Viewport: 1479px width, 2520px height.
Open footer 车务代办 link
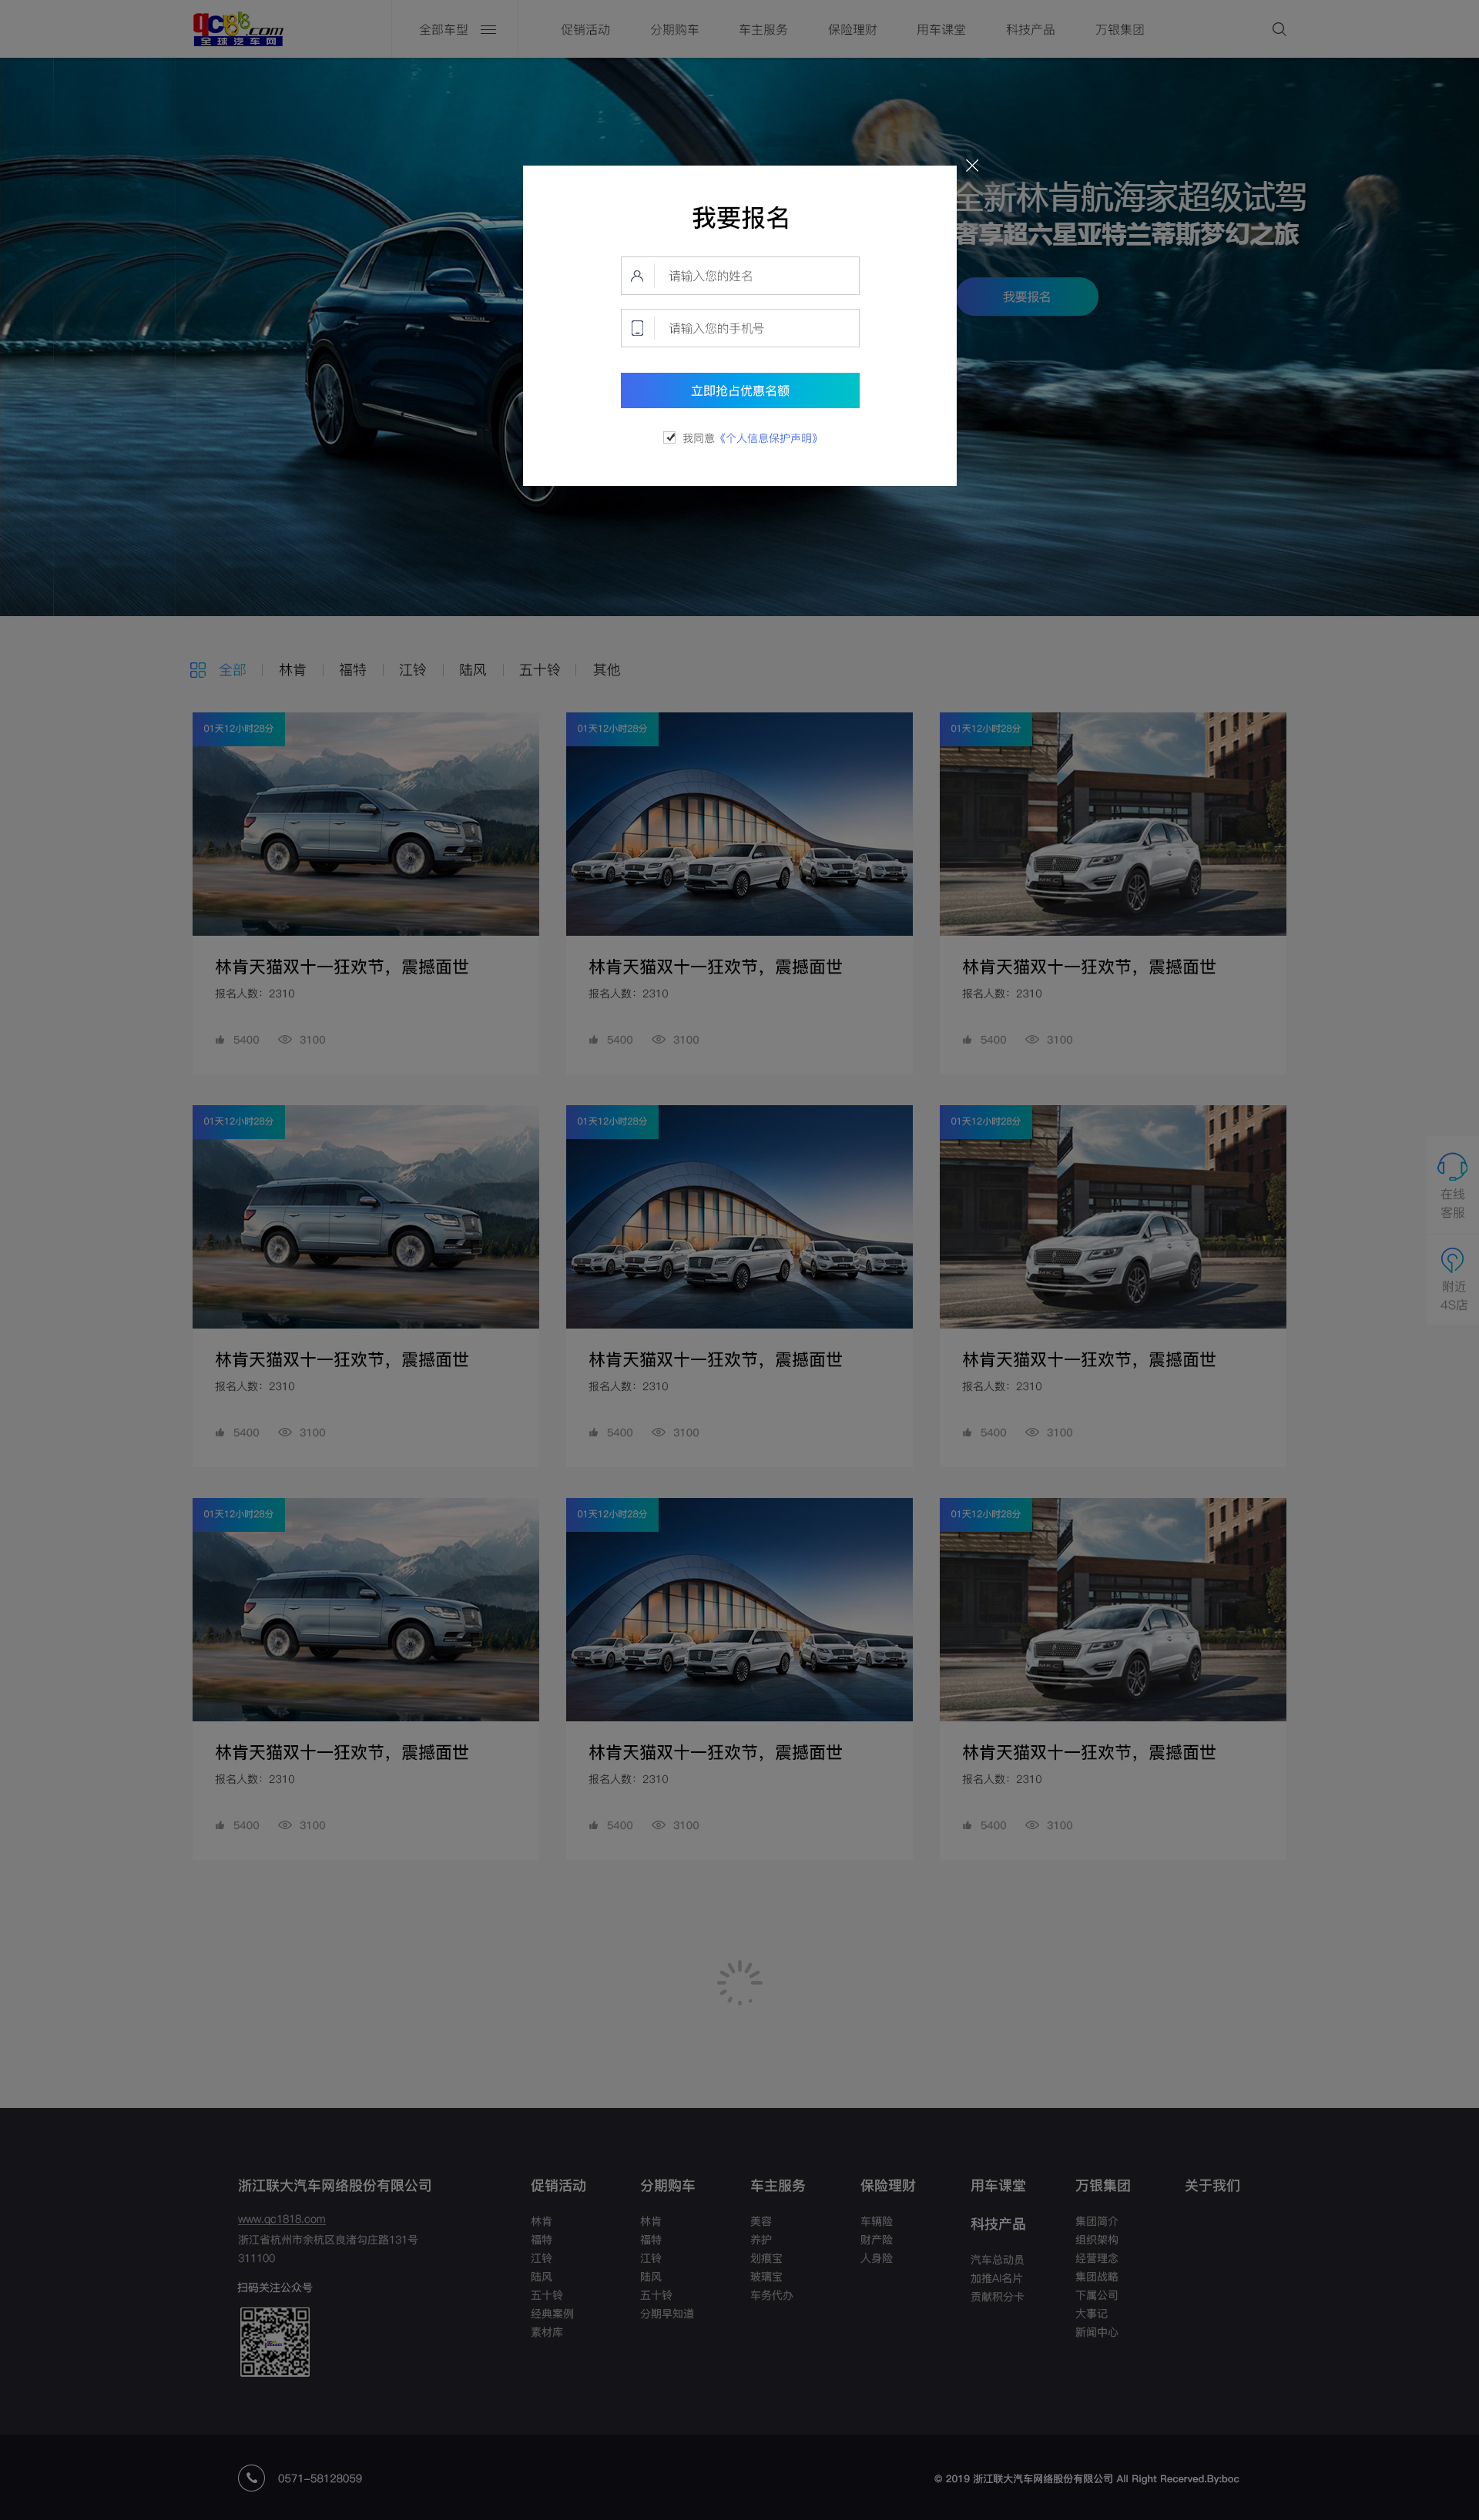(x=771, y=2295)
